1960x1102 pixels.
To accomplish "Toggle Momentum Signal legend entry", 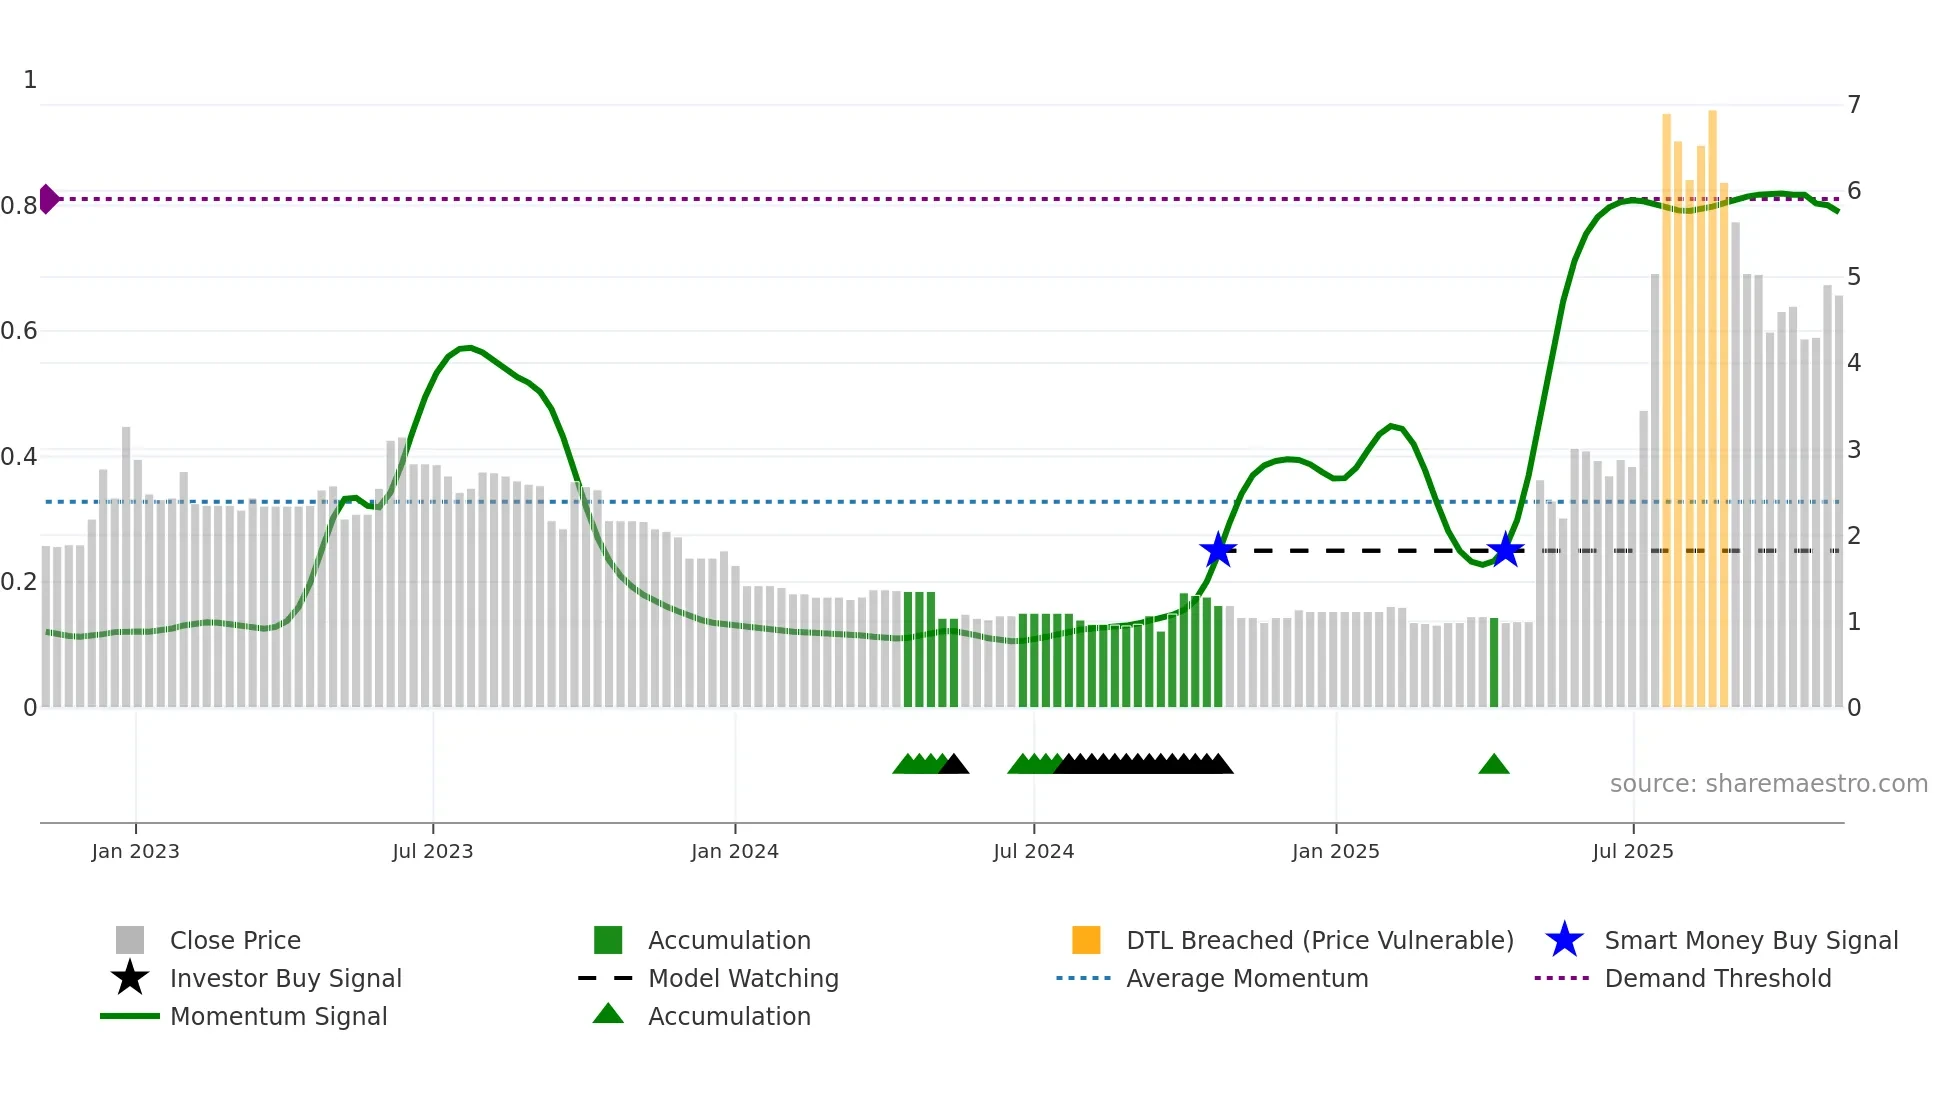I will [278, 1016].
